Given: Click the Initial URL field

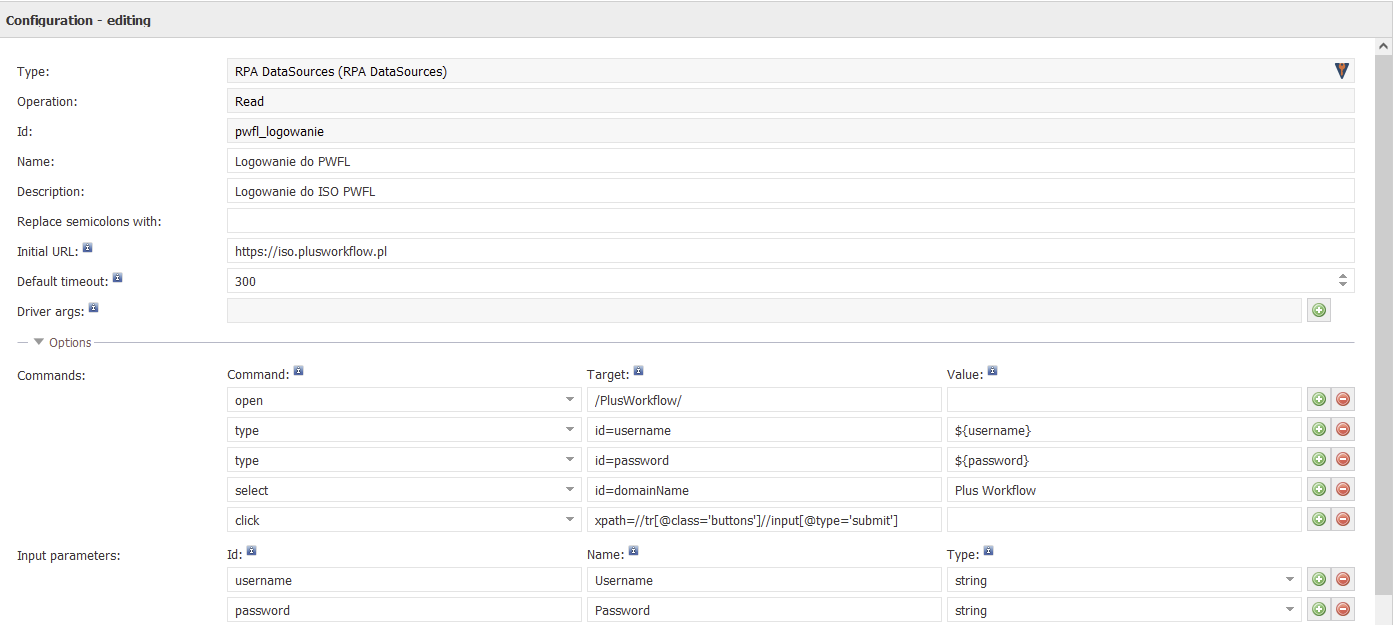Looking at the screenshot, I should pyautogui.click(x=790, y=251).
